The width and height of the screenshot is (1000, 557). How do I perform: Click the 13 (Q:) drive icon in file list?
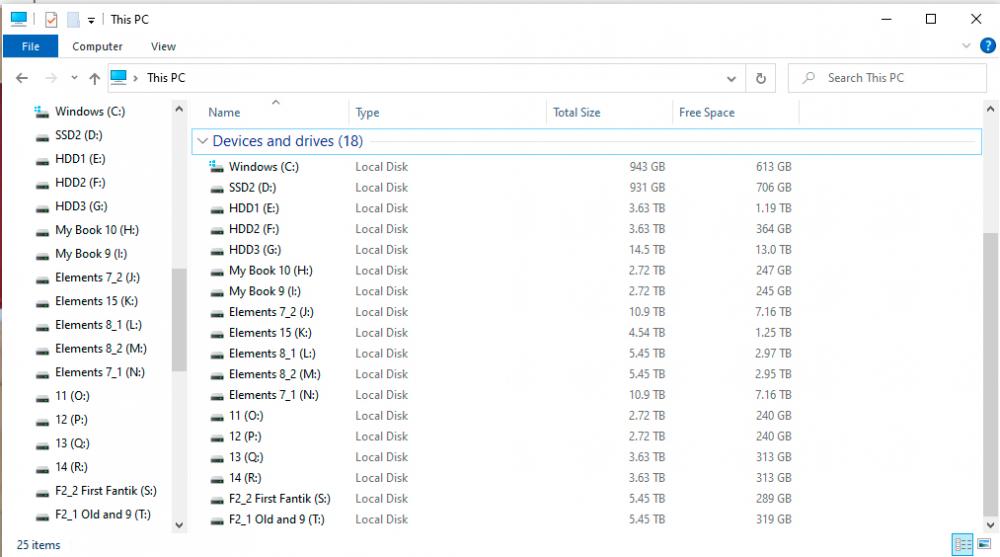(x=217, y=458)
